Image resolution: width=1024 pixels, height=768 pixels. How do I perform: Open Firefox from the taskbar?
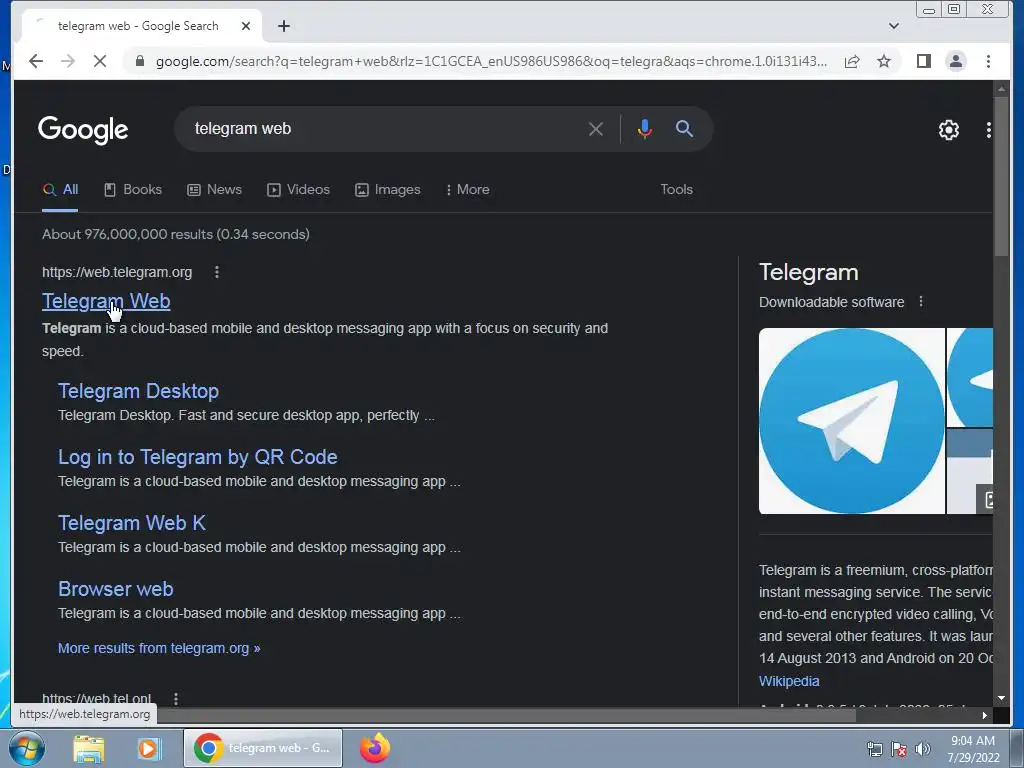pyautogui.click(x=375, y=748)
